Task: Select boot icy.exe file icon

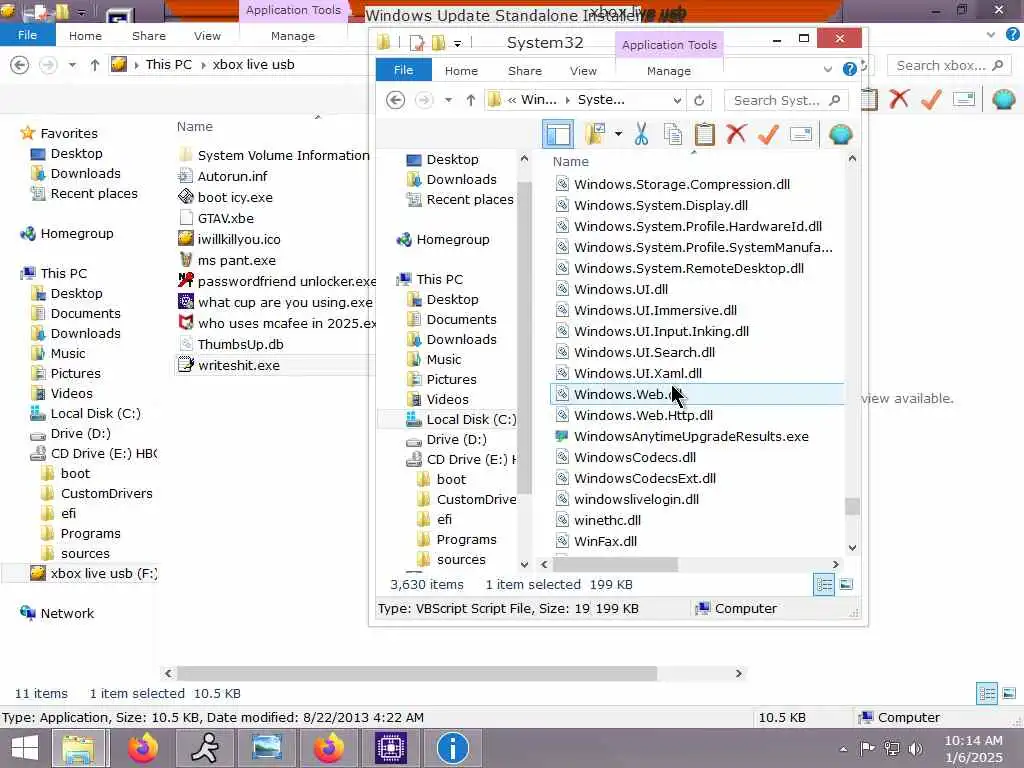Action: click(186, 197)
